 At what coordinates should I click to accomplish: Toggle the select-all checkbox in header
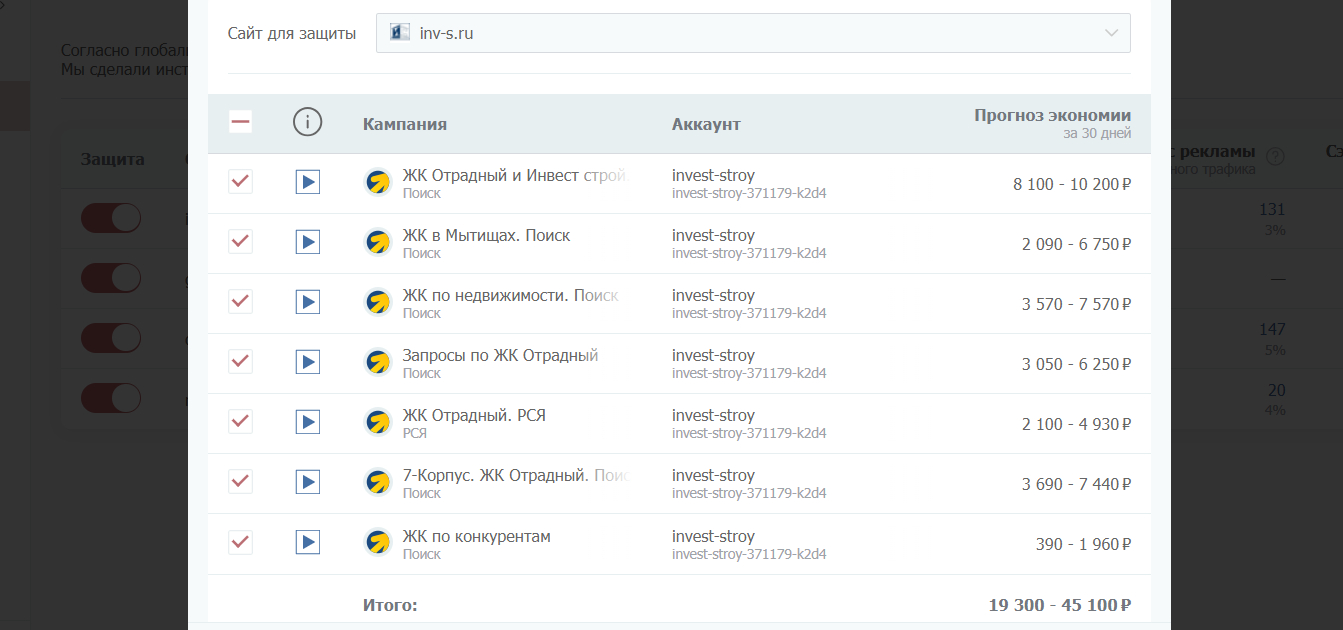pyautogui.click(x=241, y=123)
